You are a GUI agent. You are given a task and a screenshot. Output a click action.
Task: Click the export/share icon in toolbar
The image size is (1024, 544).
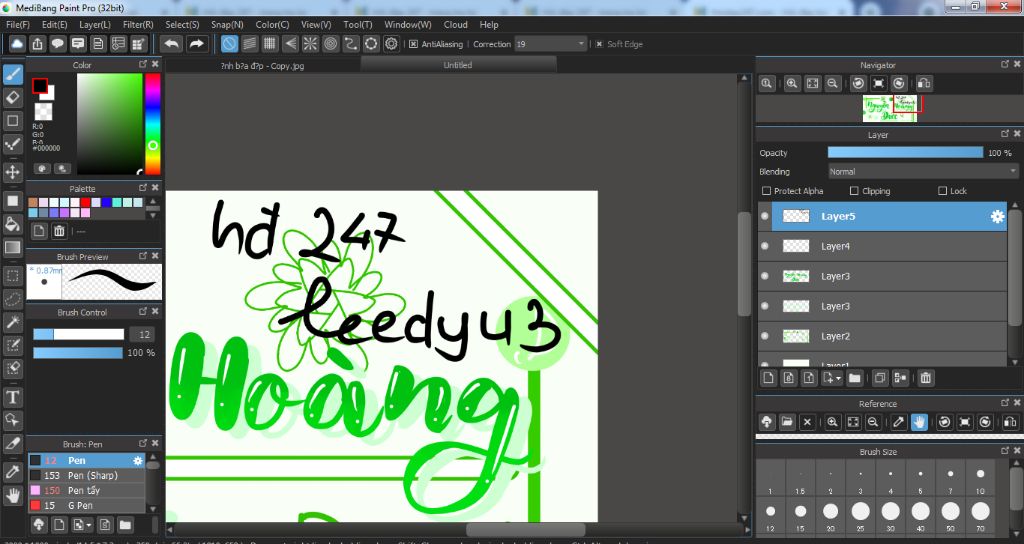(x=37, y=44)
